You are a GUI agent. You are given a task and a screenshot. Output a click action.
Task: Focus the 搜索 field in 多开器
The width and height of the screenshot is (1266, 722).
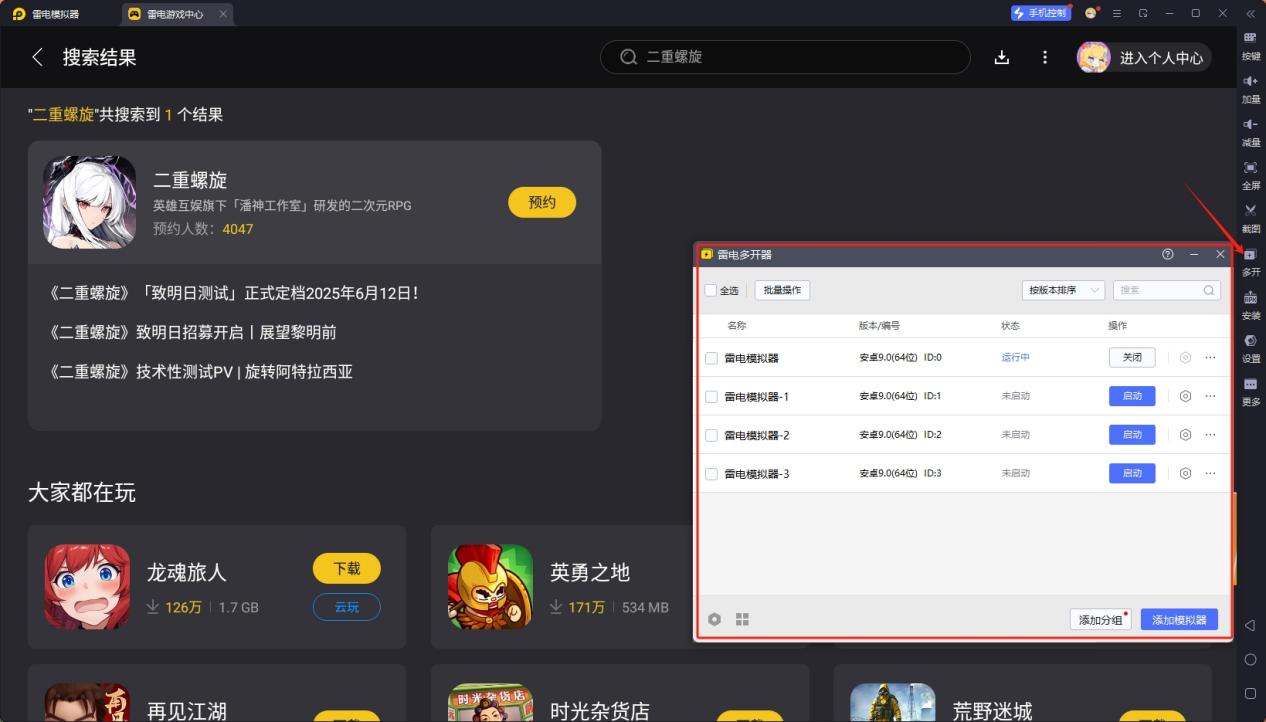(x=1167, y=290)
